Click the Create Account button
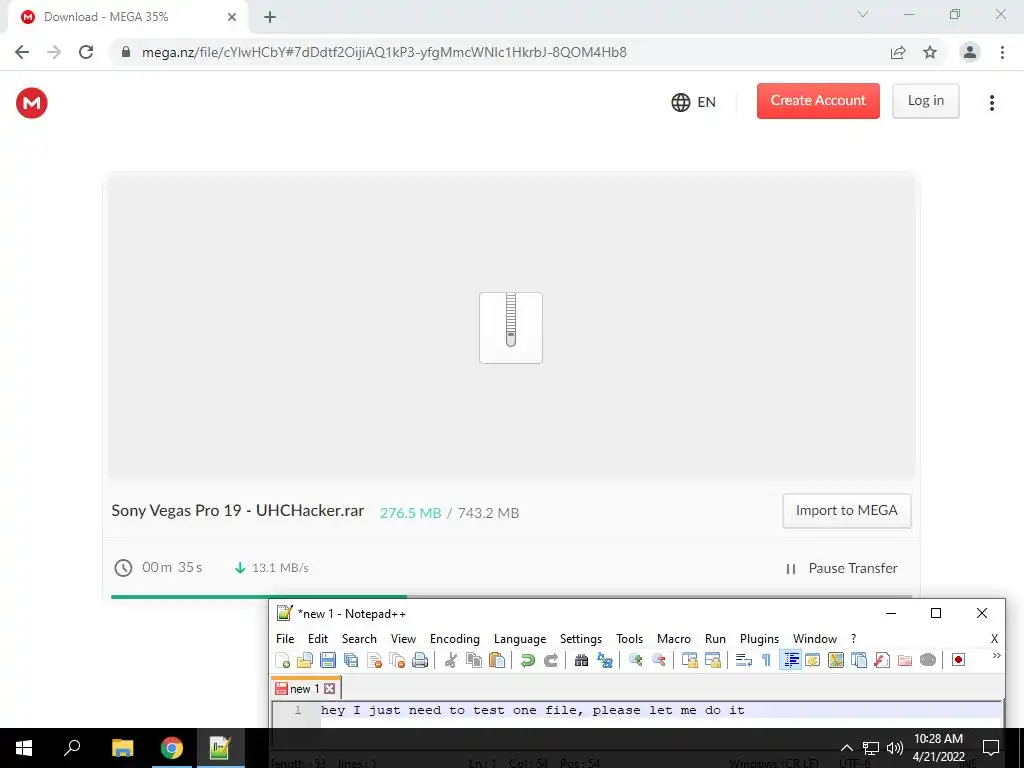Image resolution: width=1024 pixels, height=768 pixels. pos(818,101)
